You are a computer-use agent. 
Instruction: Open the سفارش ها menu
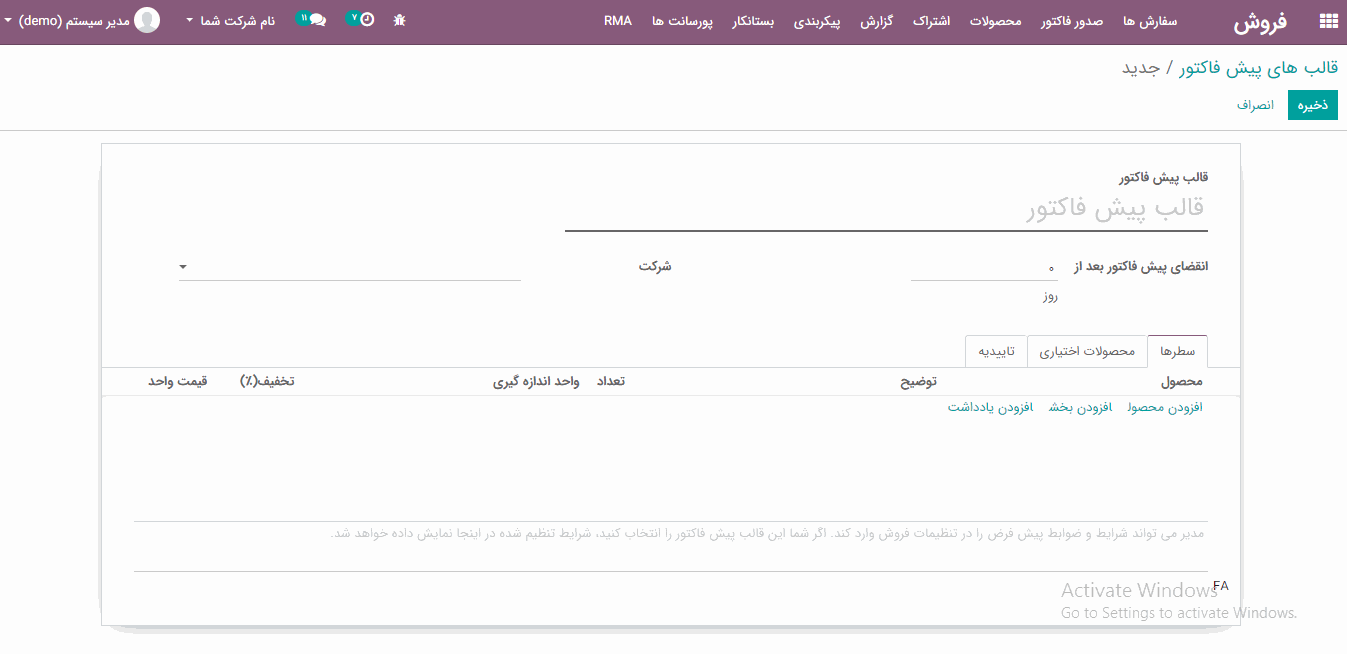[x=1150, y=21]
